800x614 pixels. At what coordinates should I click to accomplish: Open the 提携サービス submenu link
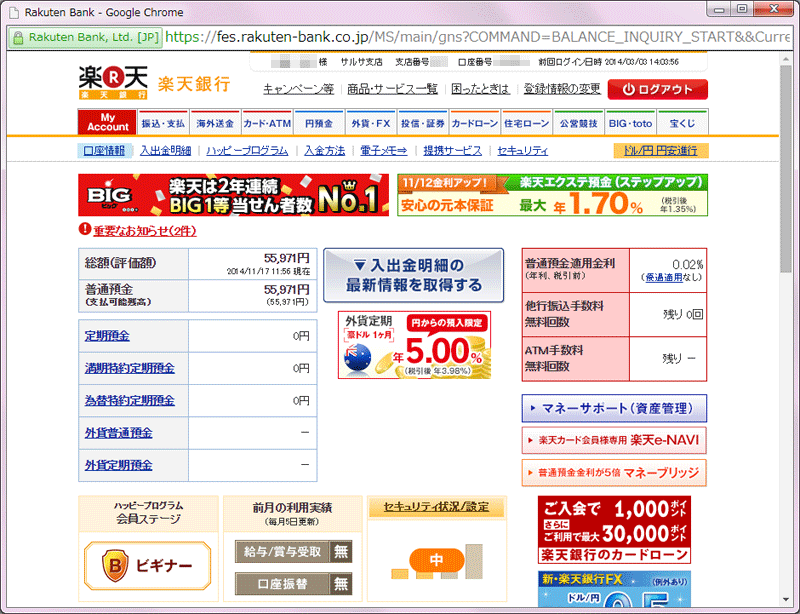click(x=453, y=151)
